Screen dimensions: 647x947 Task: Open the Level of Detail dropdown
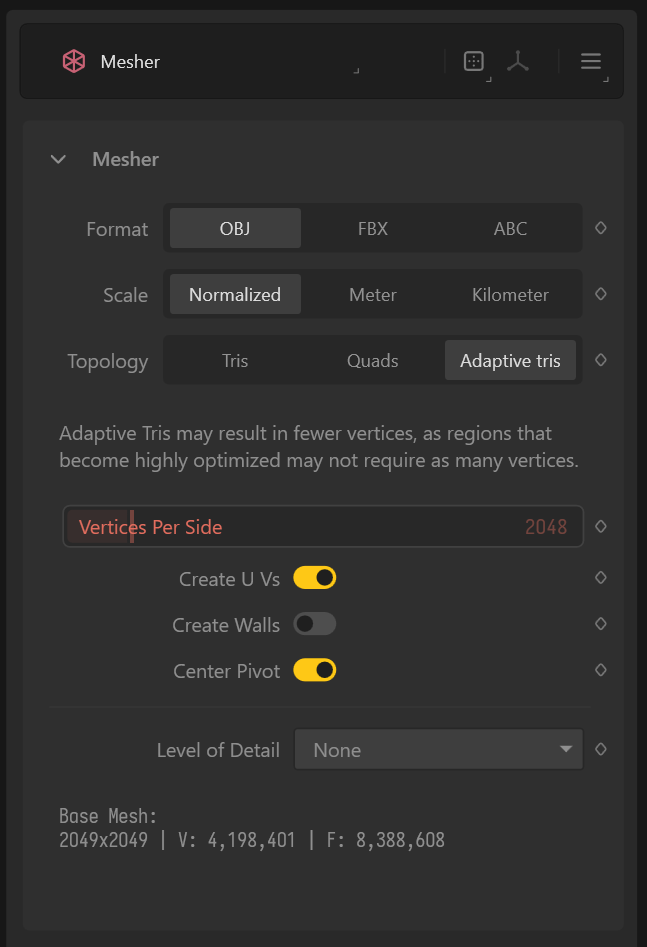(x=438, y=749)
